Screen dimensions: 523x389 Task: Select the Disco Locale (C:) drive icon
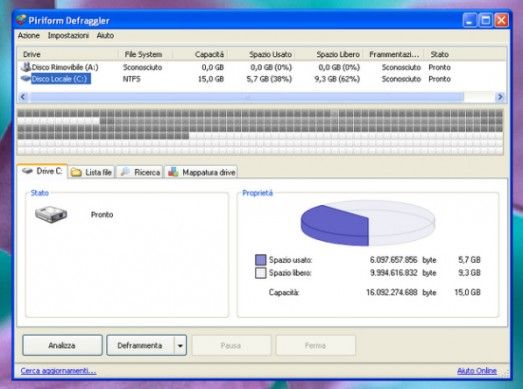tap(25, 79)
